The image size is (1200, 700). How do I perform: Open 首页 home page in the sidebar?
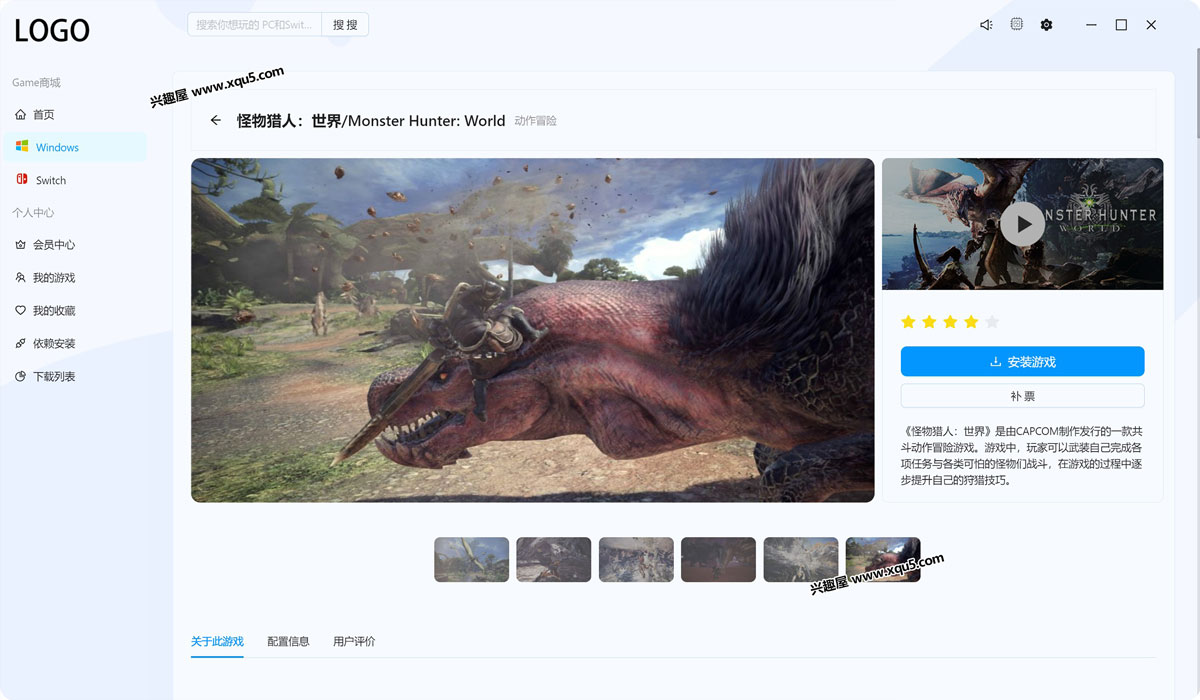pyautogui.click(x=75, y=115)
